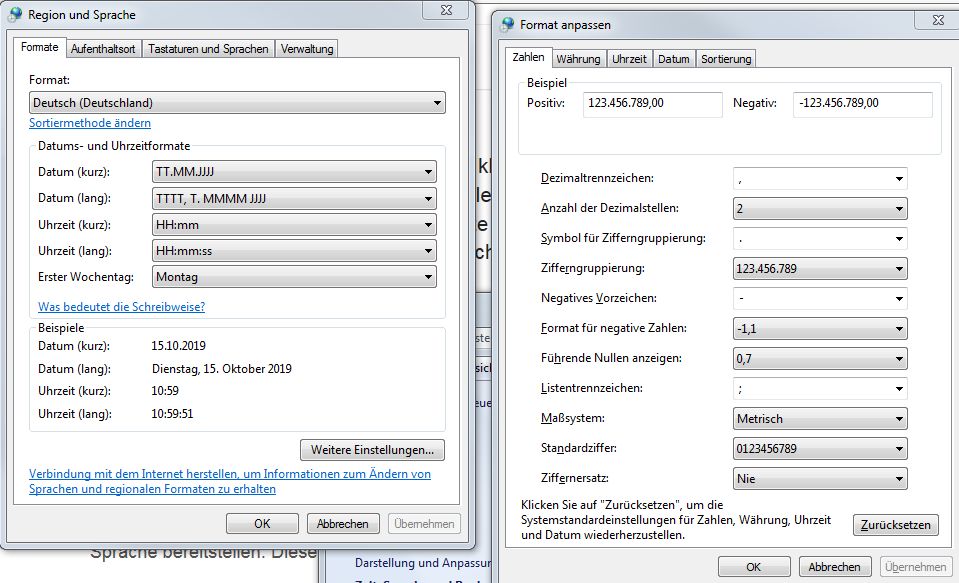This screenshot has height=583, width=959.
Task: Switch to the Sortierung tab
Action: tap(726, 59)
